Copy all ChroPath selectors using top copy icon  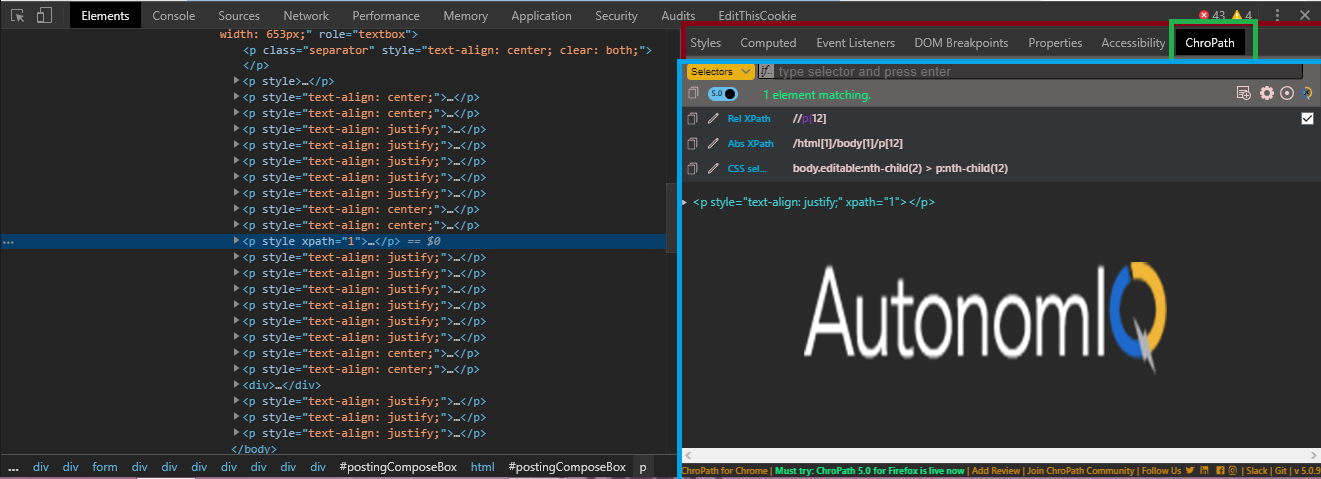(x=692, y=94)
